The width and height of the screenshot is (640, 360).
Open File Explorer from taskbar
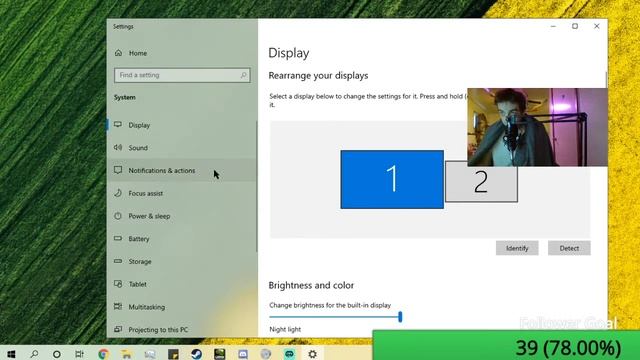tap(127, 354)
